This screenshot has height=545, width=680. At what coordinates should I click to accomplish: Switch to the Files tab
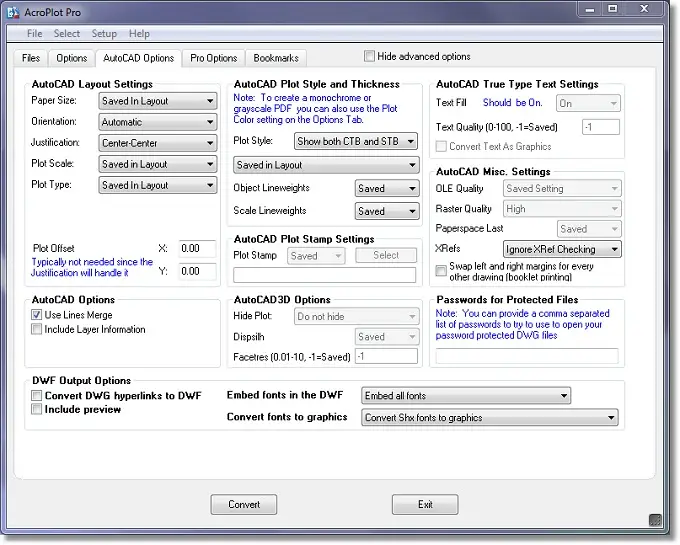click(x=31, y=58)
